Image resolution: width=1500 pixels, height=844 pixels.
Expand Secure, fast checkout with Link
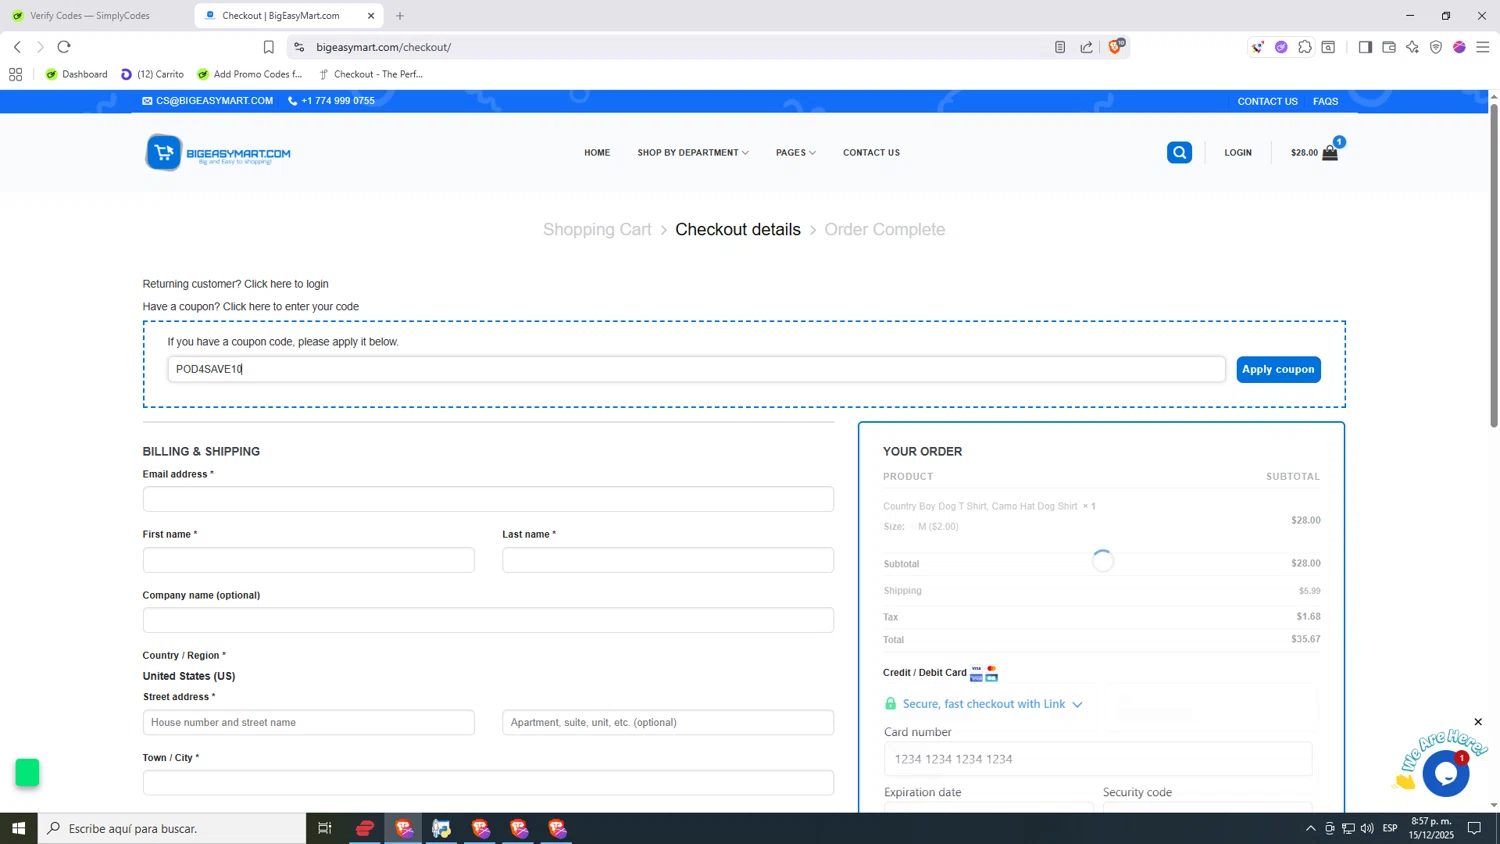pyautogui.click(x=984, y=704)
